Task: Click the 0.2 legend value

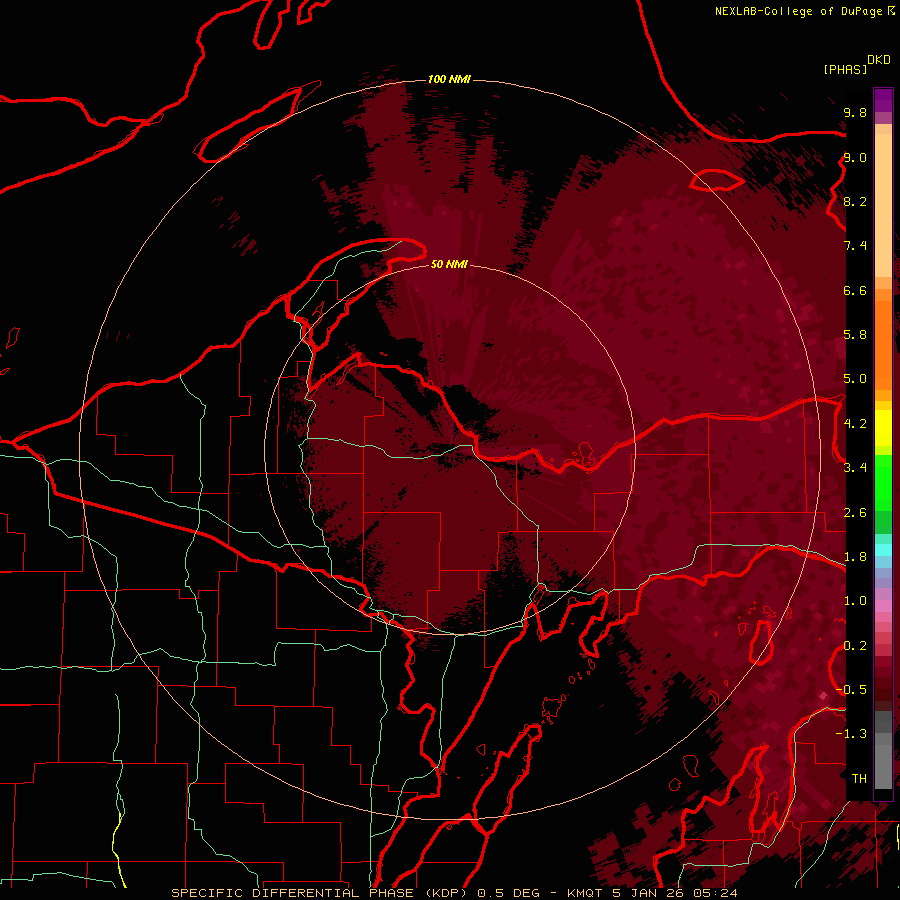Action: pos(855,646)
